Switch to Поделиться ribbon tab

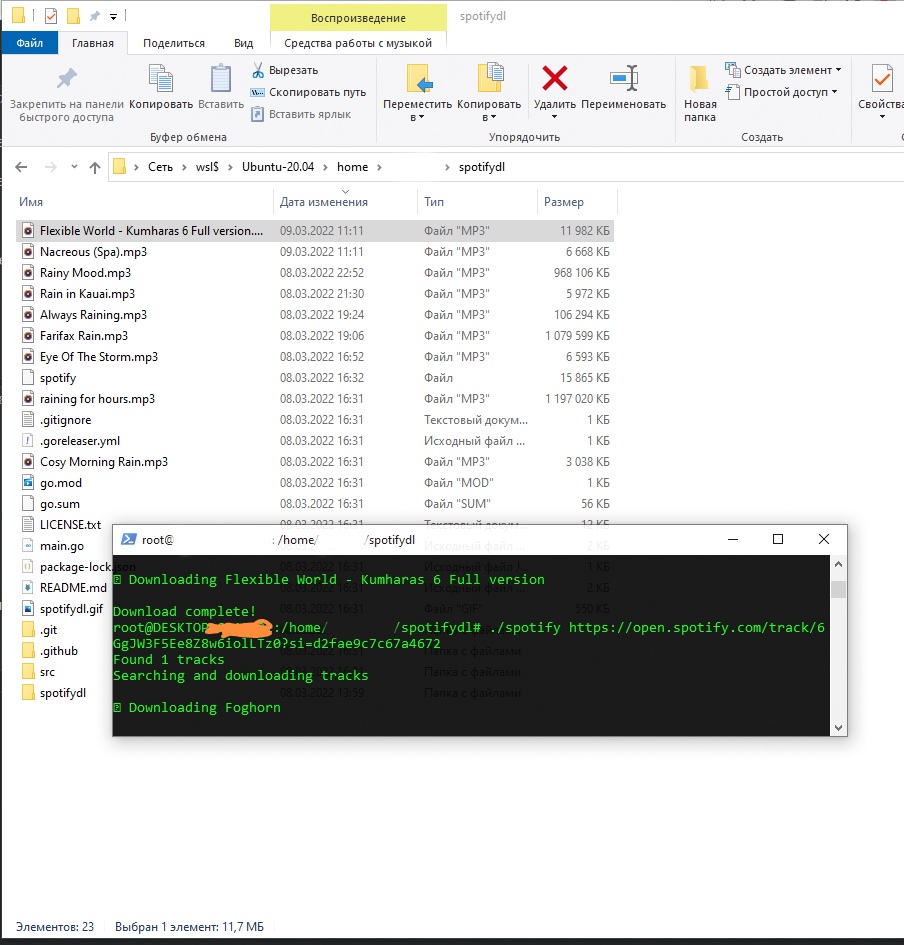coord(174,43)
